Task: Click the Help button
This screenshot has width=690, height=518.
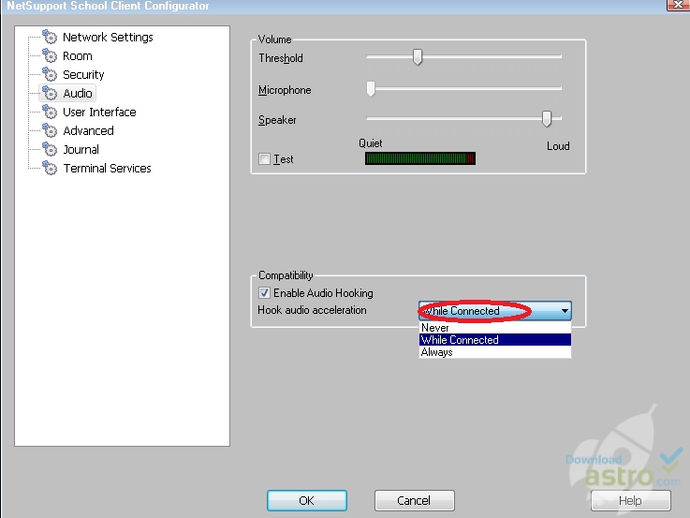Action: [x=630, y=500]
